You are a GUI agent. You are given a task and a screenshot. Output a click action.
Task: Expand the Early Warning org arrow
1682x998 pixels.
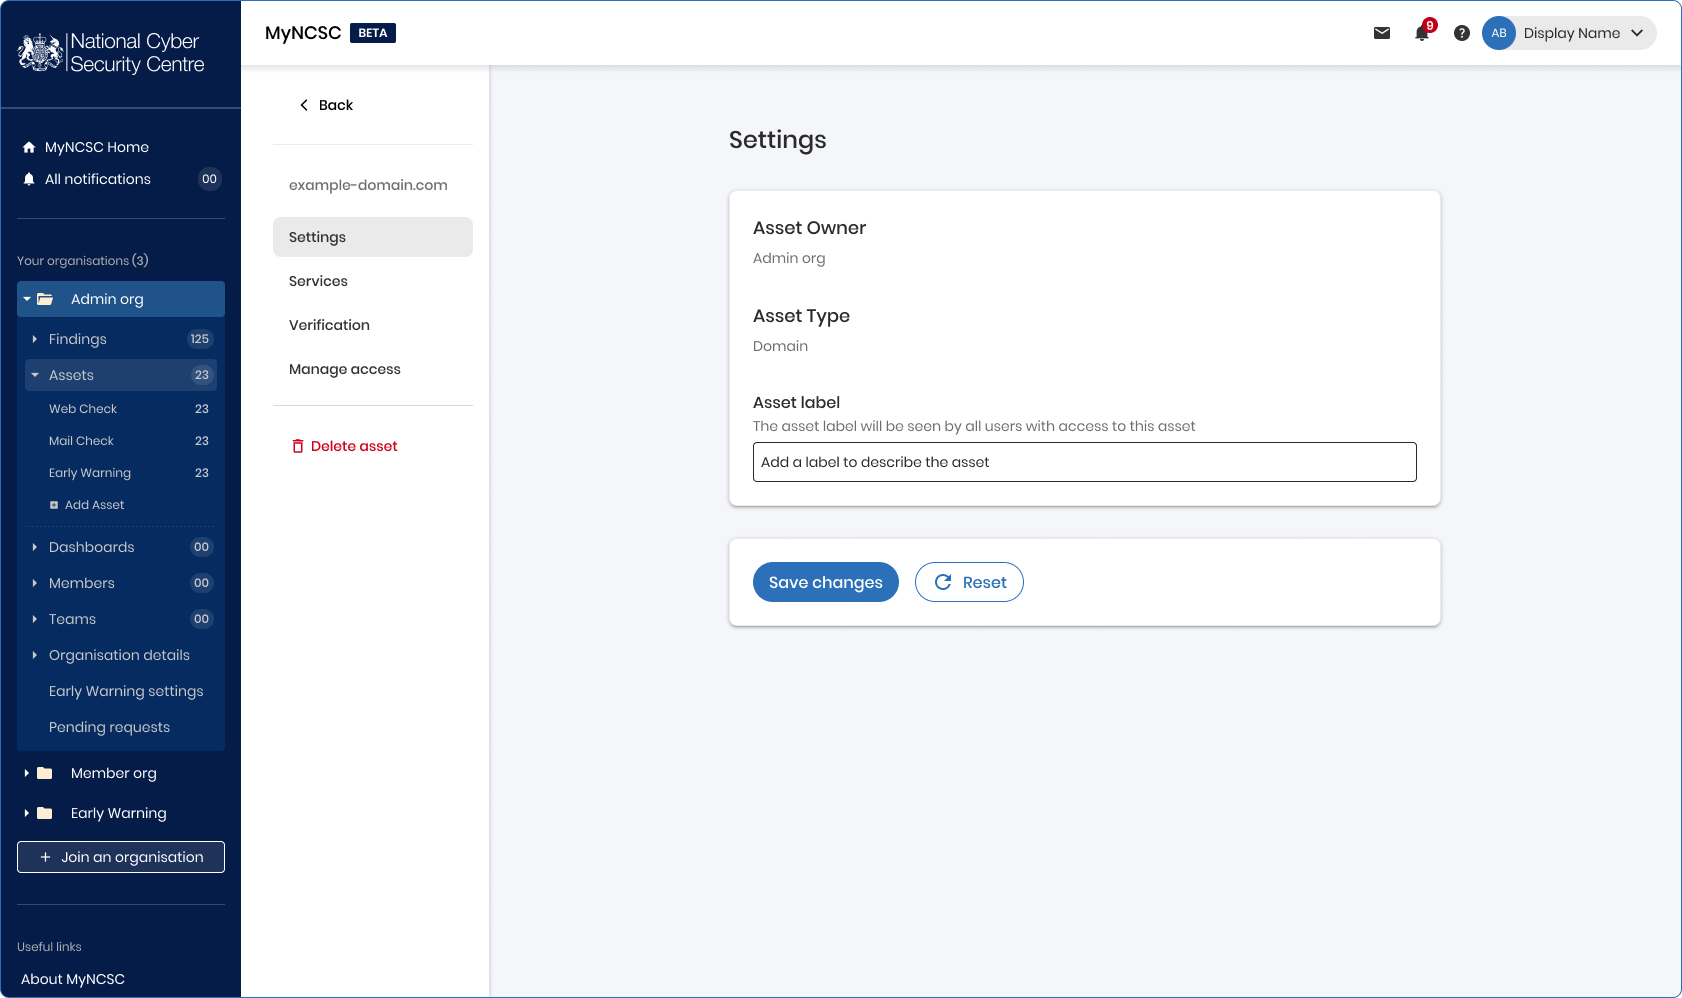coord(27,813)
